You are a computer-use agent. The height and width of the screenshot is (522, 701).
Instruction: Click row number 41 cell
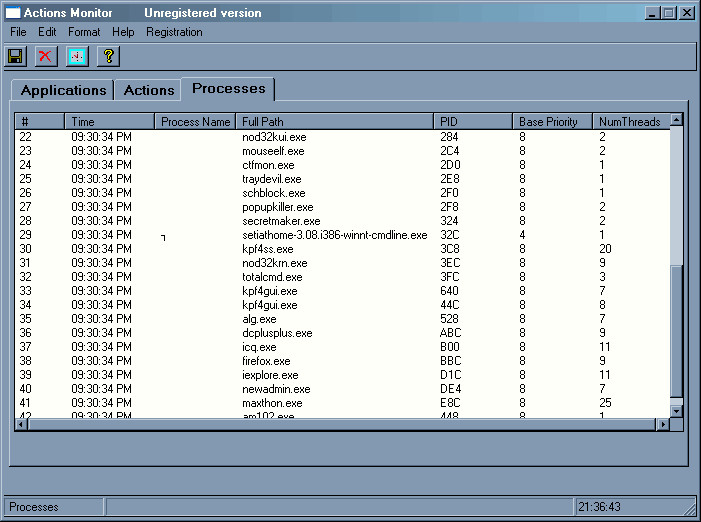pos(25,403)
